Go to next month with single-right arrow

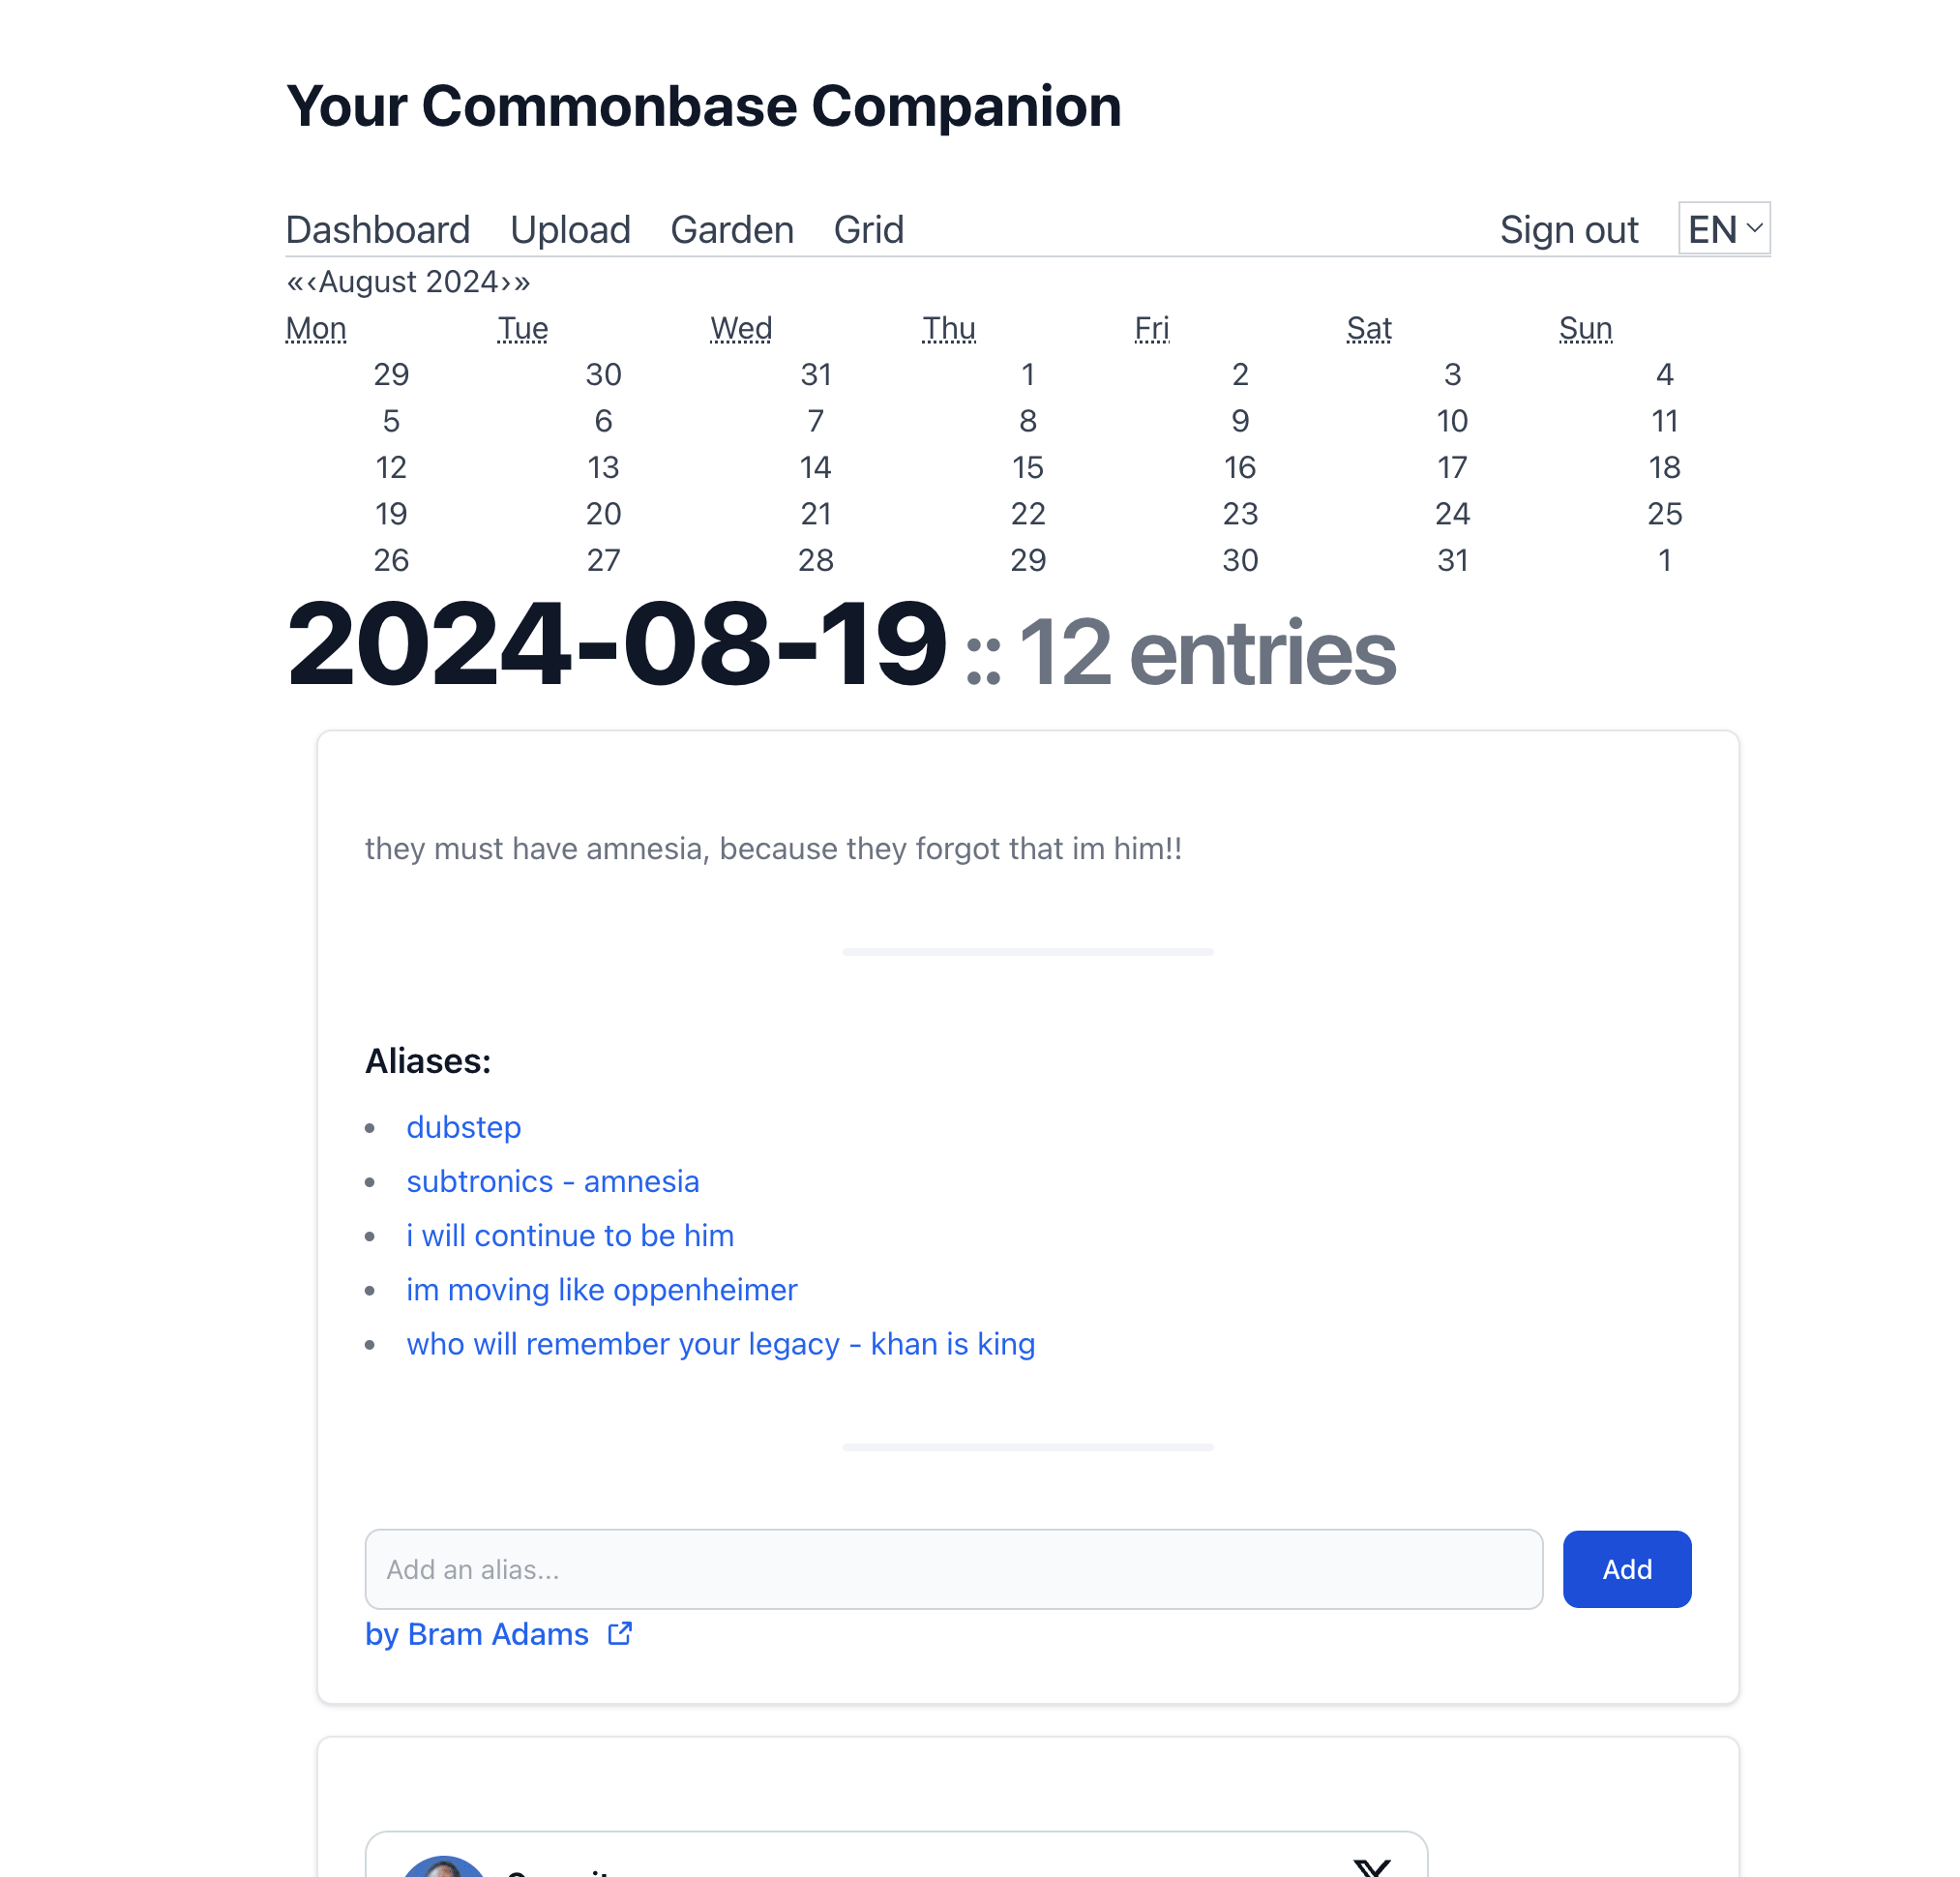point(504,282)
